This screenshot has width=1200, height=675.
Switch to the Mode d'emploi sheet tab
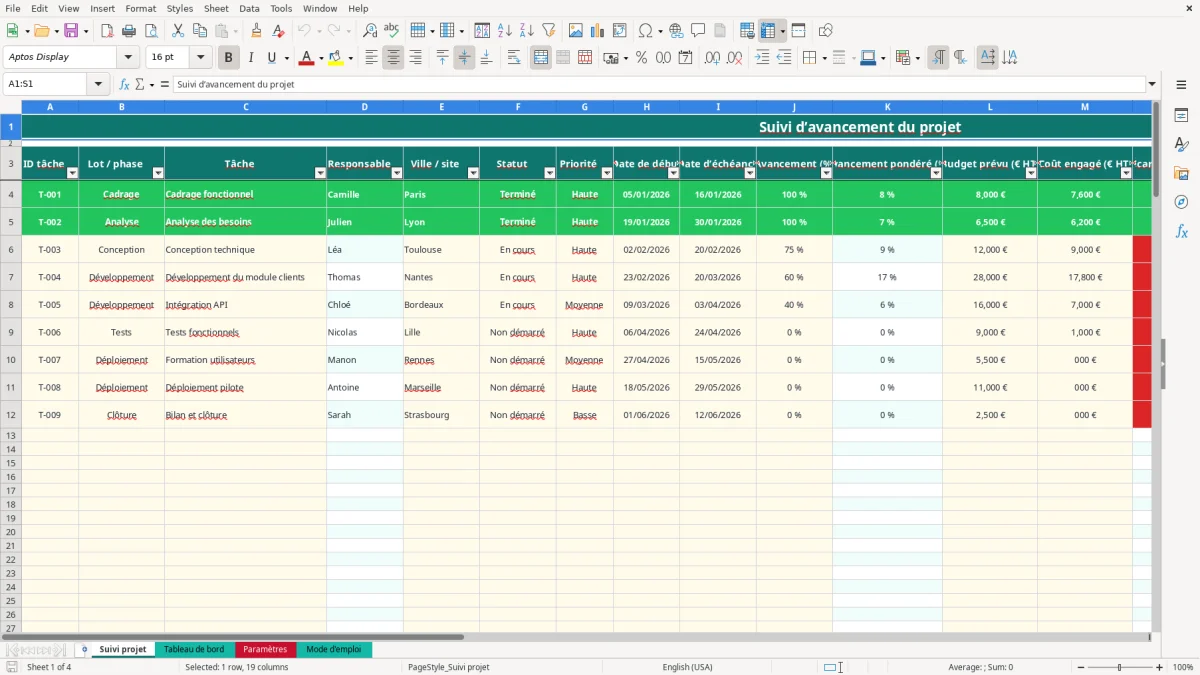click(x=334, y=649)
